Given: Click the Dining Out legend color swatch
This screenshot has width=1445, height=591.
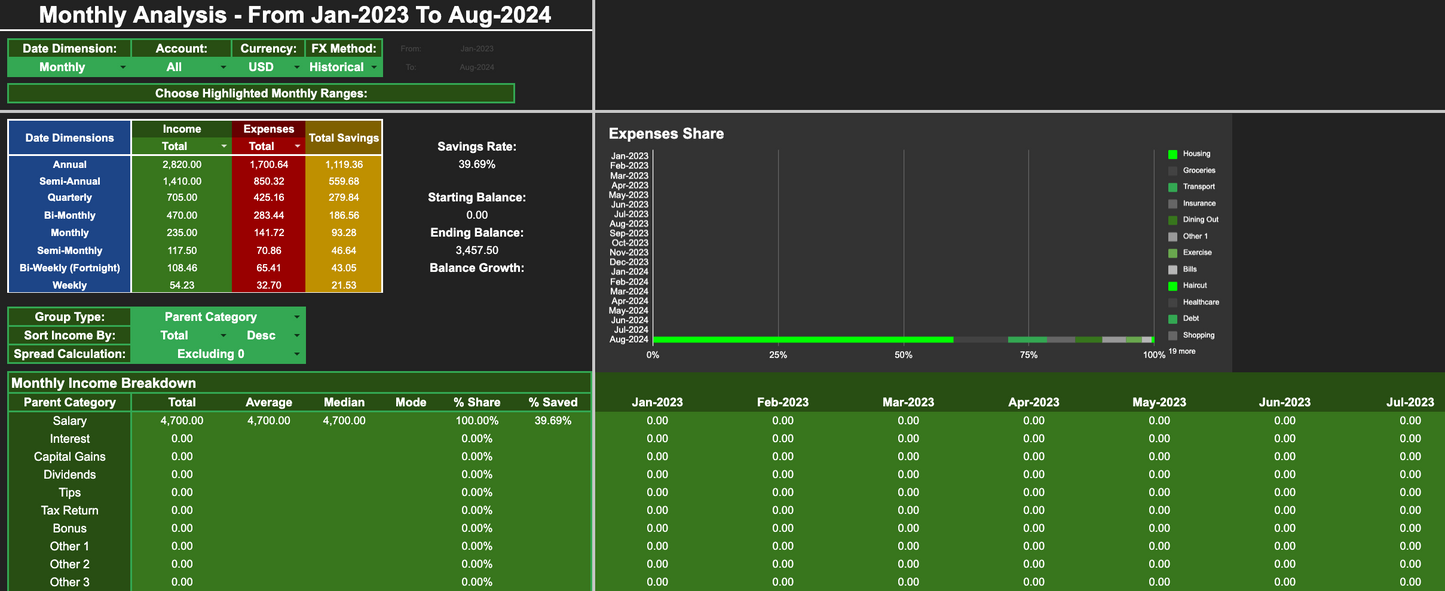Looking at the screenshot, I should tap(1172, 220).
